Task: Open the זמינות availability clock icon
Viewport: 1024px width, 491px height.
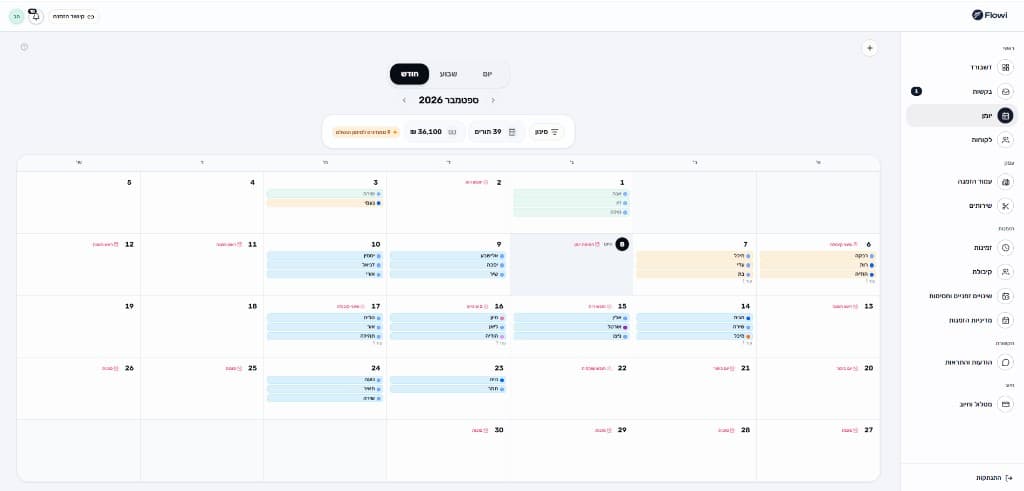Action: [1005, 247]
